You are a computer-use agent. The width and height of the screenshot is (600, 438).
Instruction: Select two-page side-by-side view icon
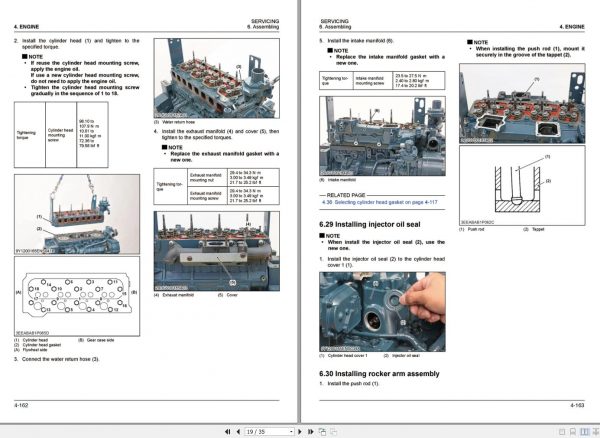[x=584, y=432]
